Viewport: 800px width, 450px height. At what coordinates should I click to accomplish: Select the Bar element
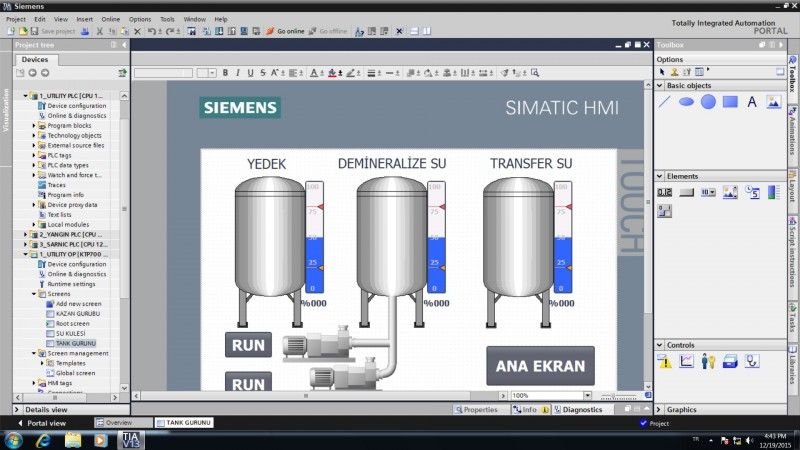click(x=774, y=192)
